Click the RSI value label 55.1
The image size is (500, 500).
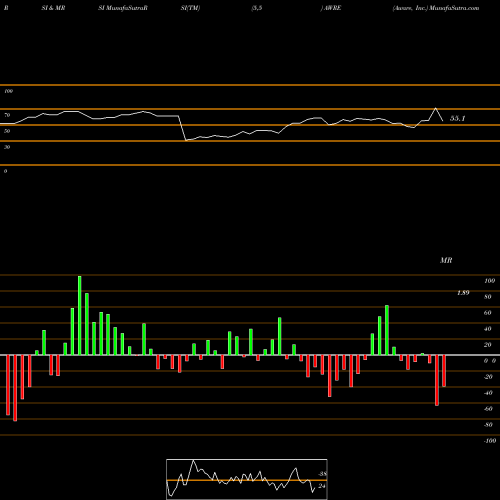[457, 118]
